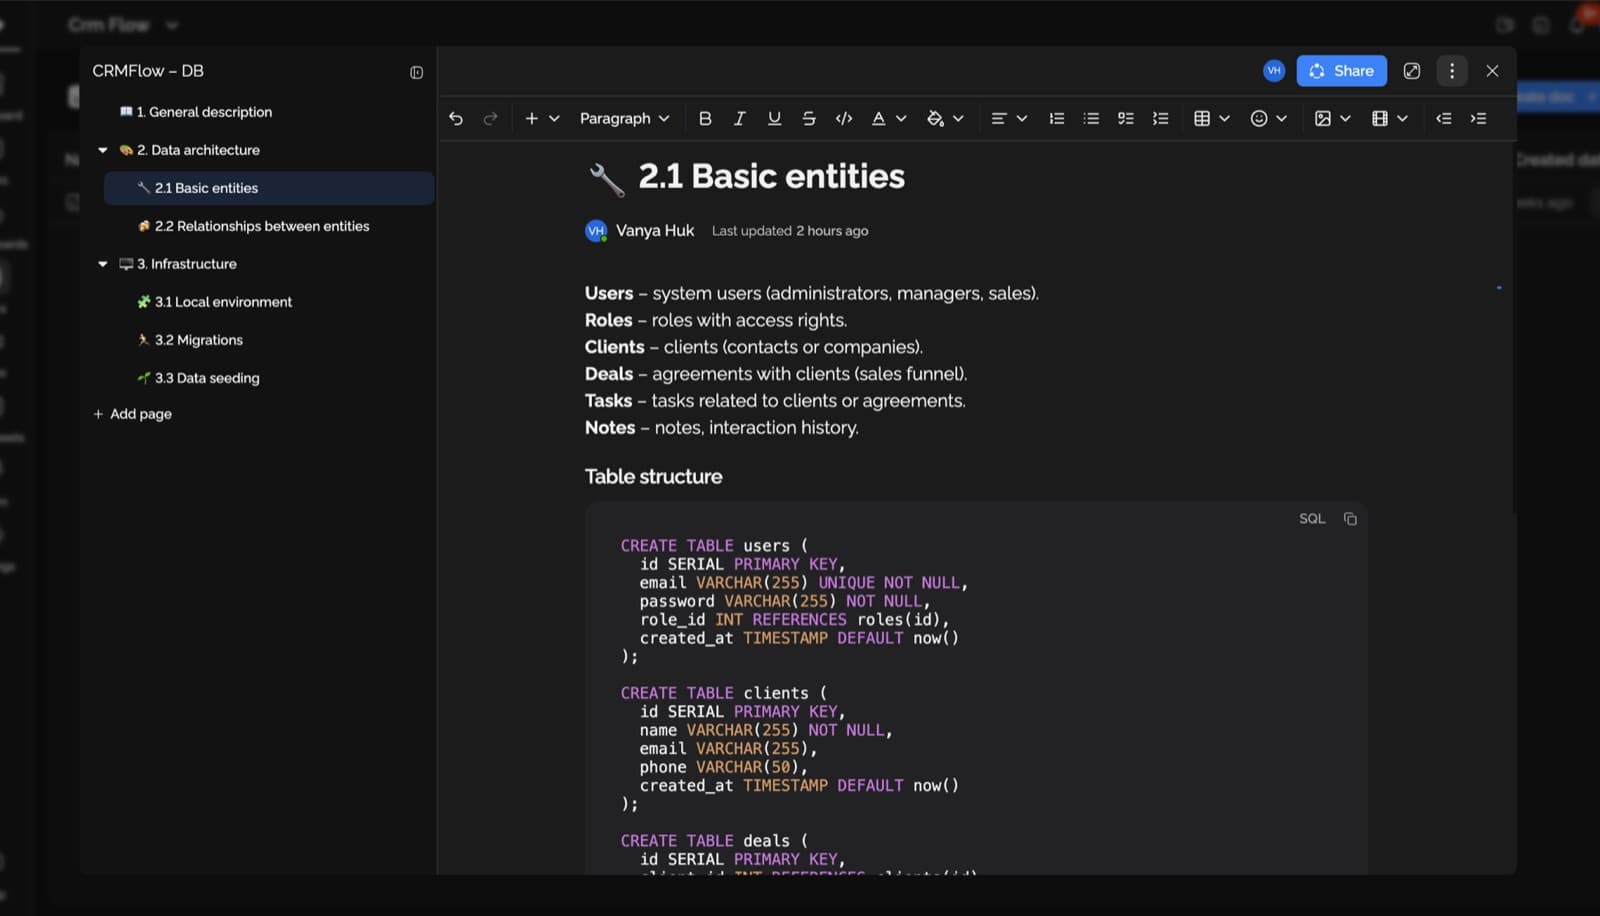Toggle italic formatting
The image size is (1600, 916).
coord(739,118)
